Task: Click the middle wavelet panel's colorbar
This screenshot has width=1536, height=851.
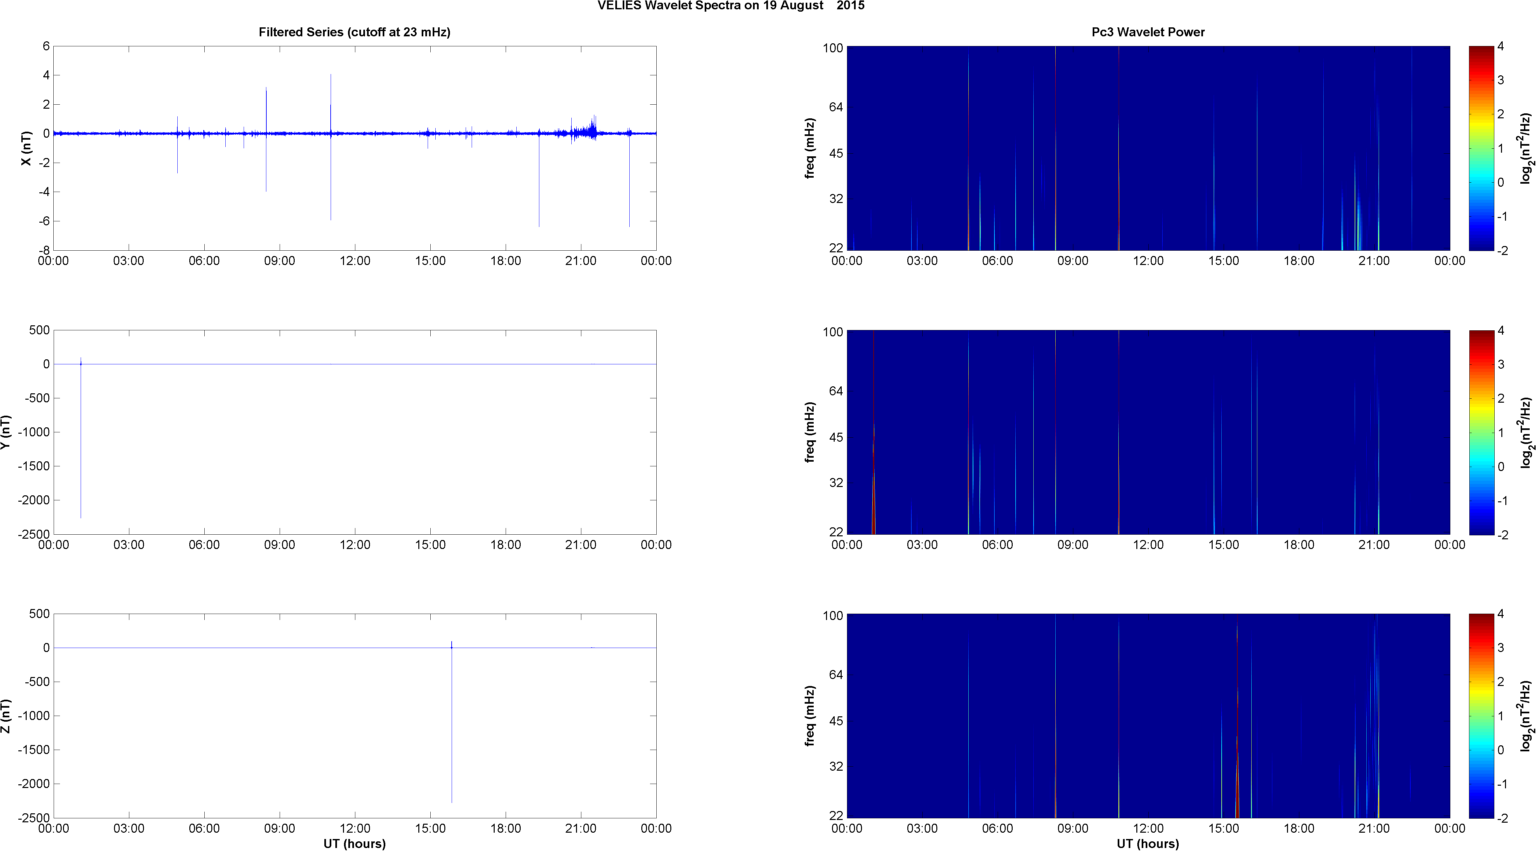Action: [1482, 432]
